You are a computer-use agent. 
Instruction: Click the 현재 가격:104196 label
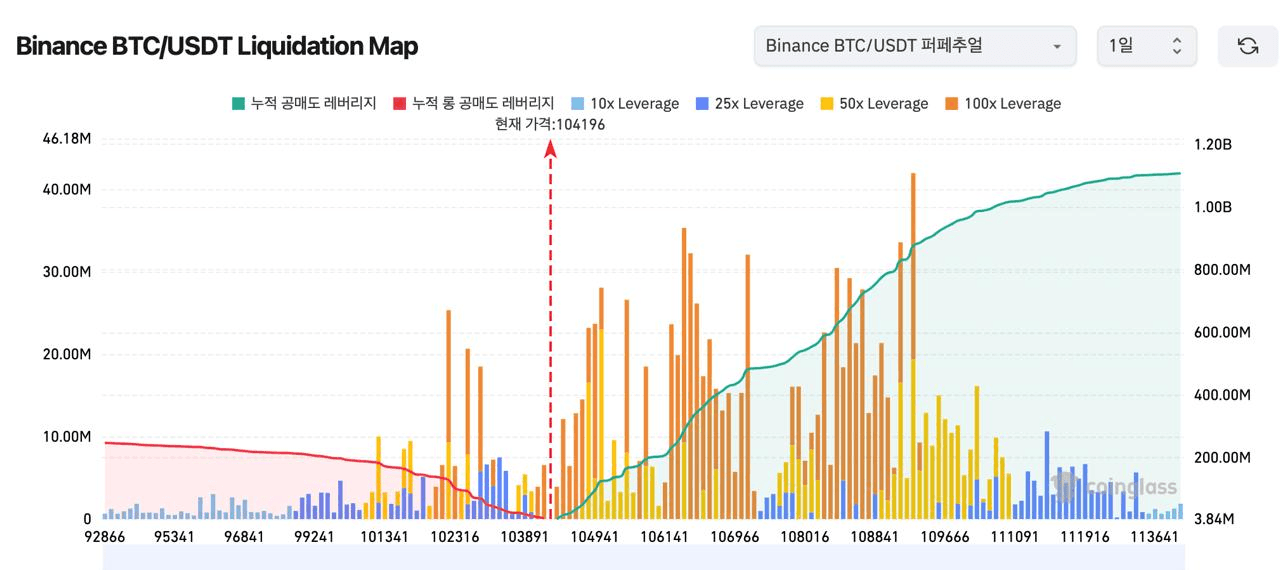550,124
